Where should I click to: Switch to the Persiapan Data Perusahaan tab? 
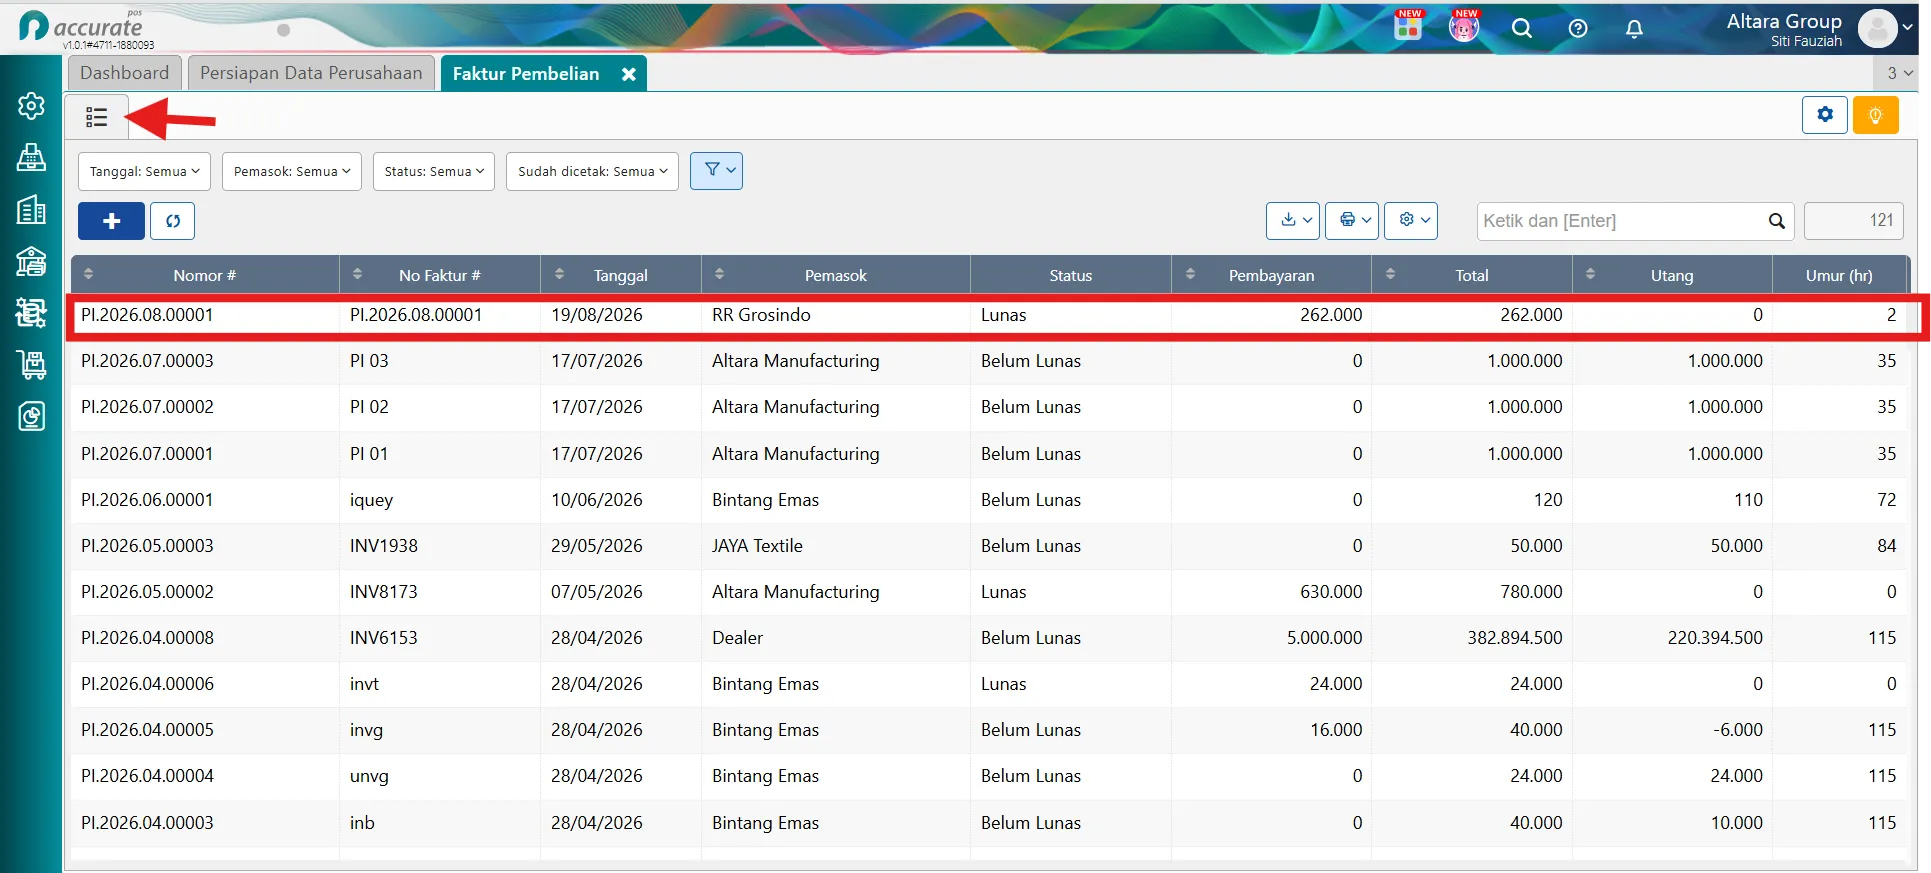311,73
